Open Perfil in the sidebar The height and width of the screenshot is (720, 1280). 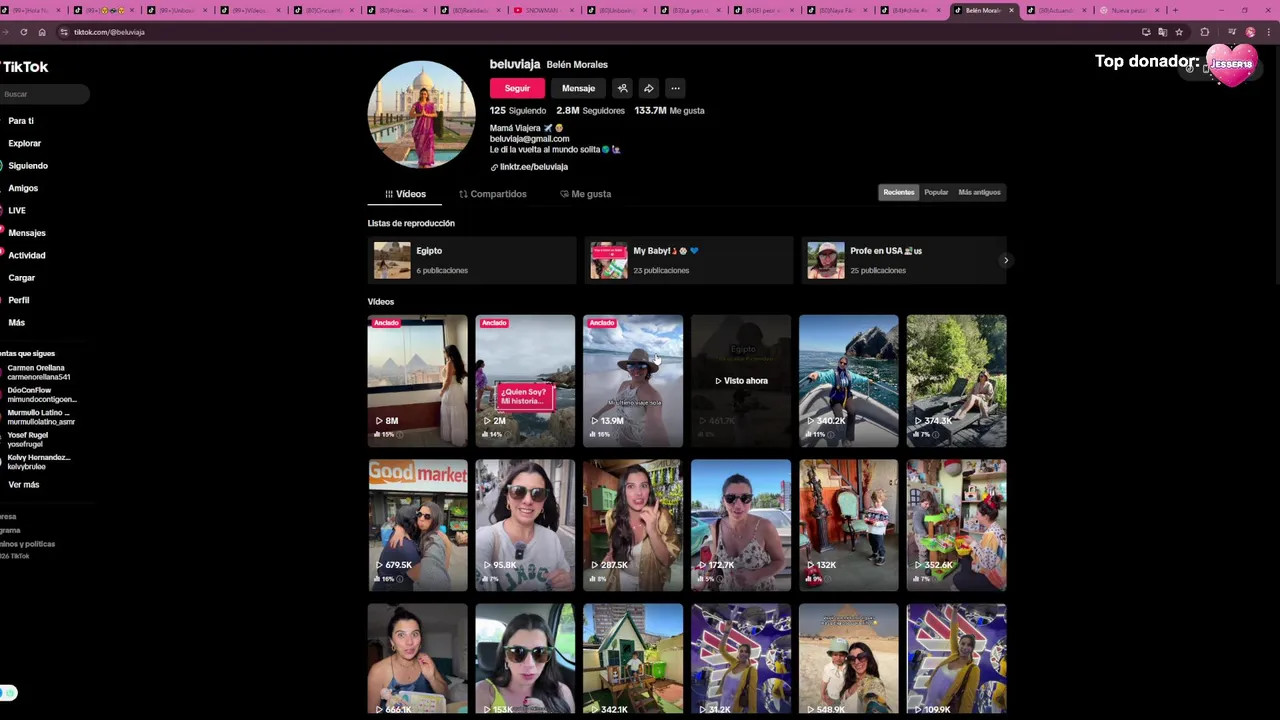pos(19,300)
